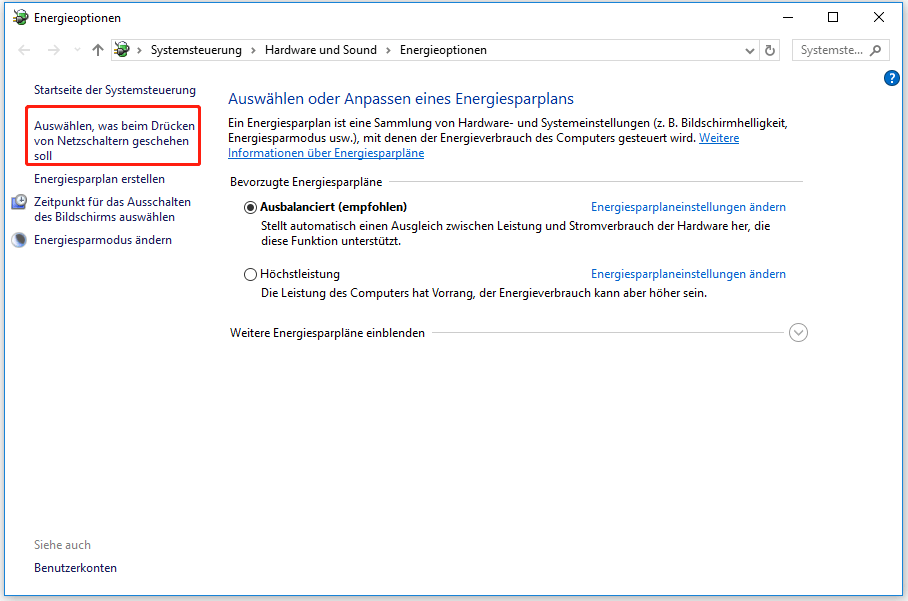Expand the chevron before Systemsteuerung
Viewport: 908px width, 601px height.
(139, 50)
